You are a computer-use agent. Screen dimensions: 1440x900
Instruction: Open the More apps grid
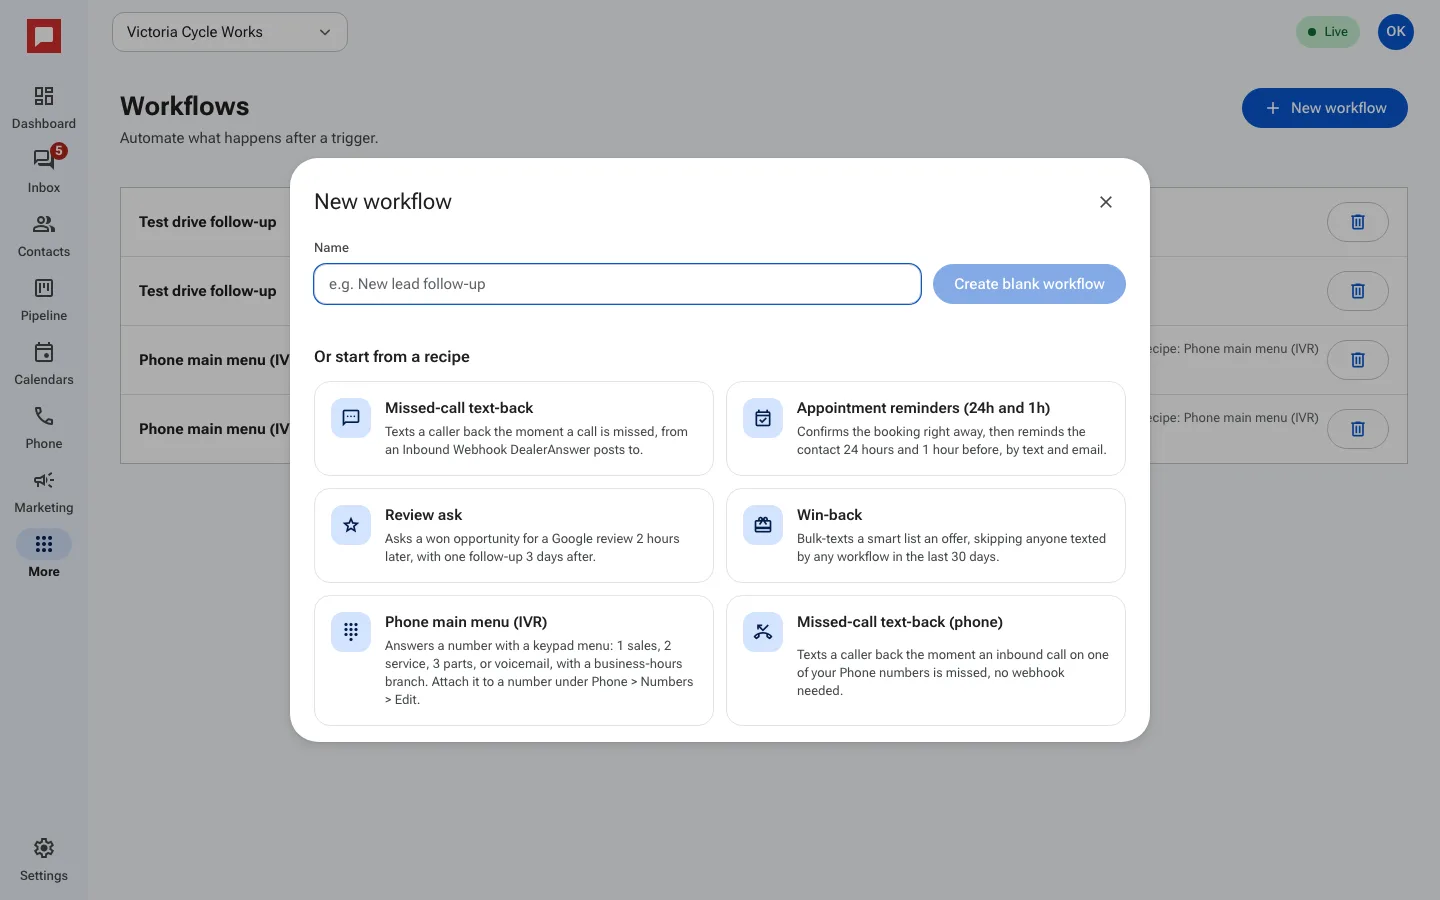[x=44, y=556]
